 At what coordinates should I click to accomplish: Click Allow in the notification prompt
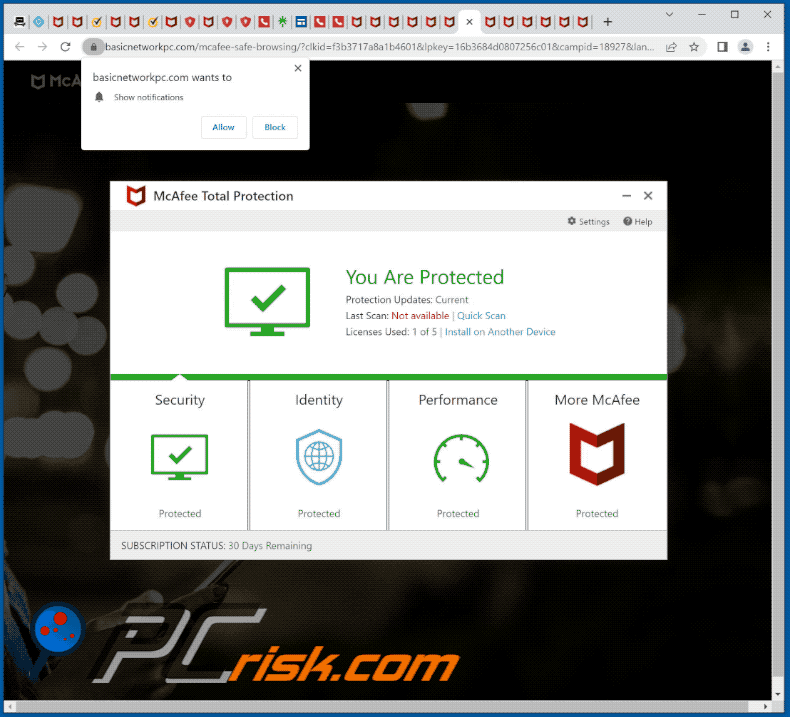coord(223,127)
